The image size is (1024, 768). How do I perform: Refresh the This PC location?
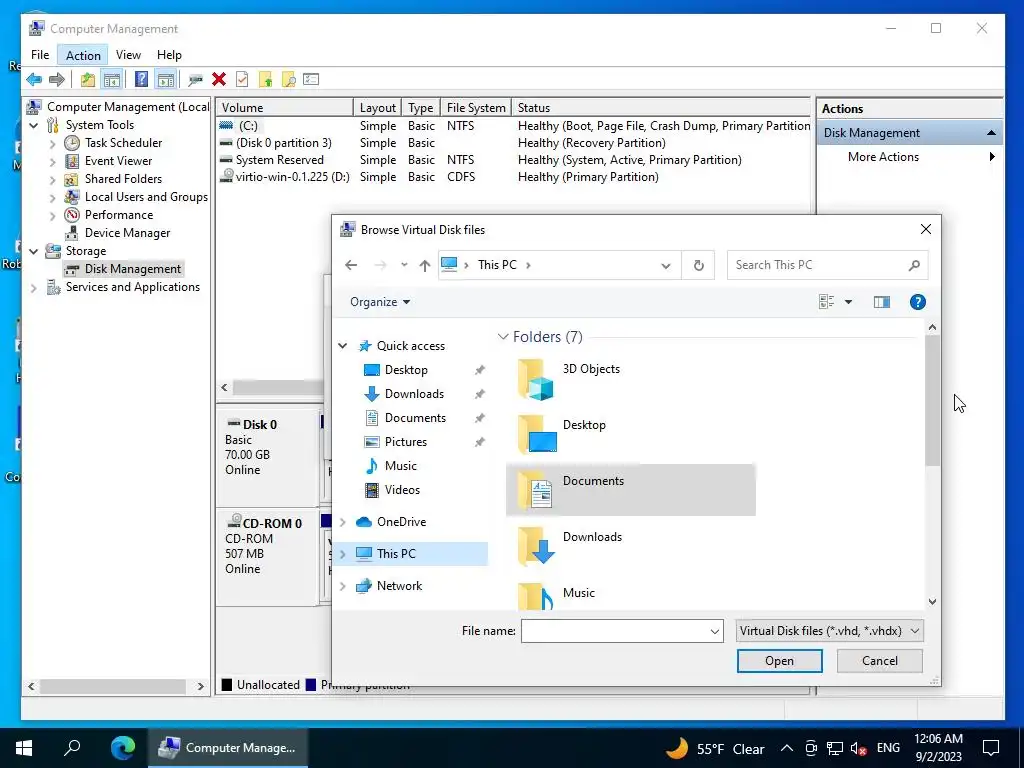pyautogui.click(x=698, y=265)
